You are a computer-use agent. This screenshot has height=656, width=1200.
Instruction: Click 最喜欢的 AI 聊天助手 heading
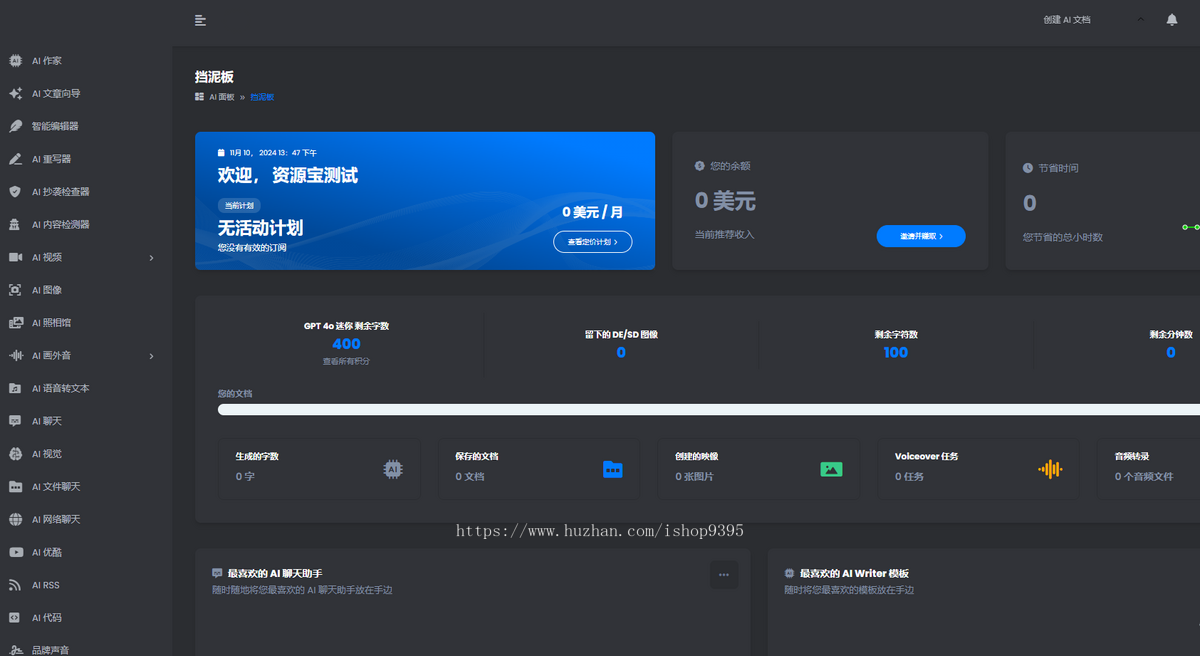click(275, 574)
